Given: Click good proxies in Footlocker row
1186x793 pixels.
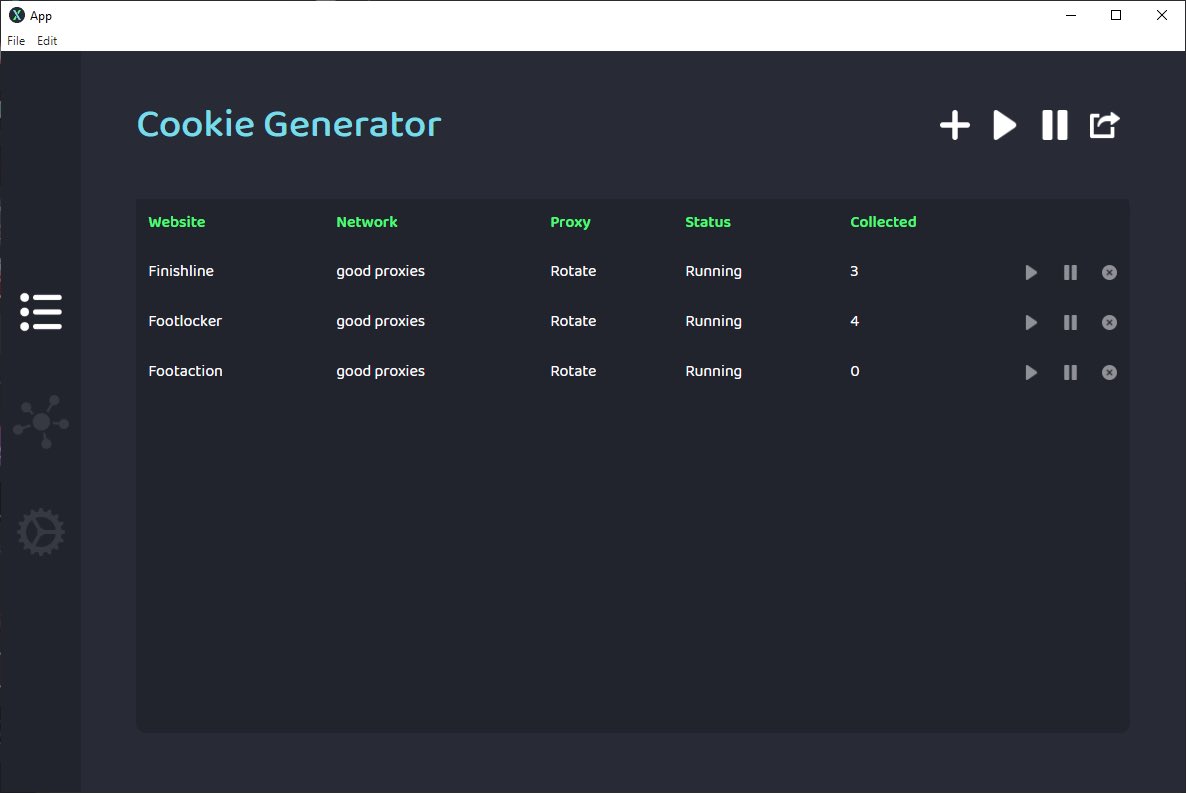Looking at the screenshot, I should click(380, 322).
